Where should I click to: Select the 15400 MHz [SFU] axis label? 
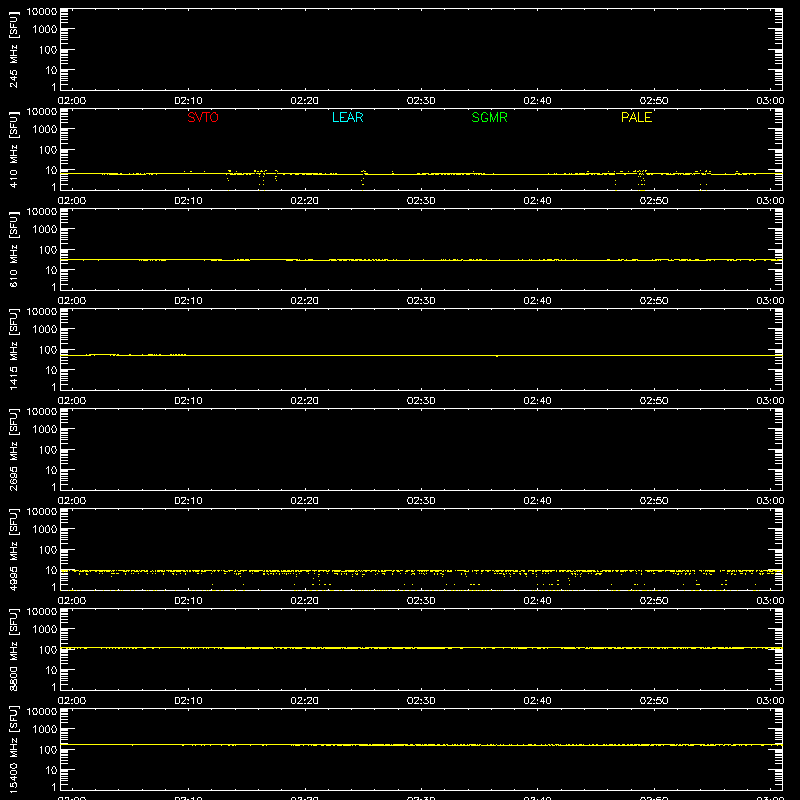13,749
